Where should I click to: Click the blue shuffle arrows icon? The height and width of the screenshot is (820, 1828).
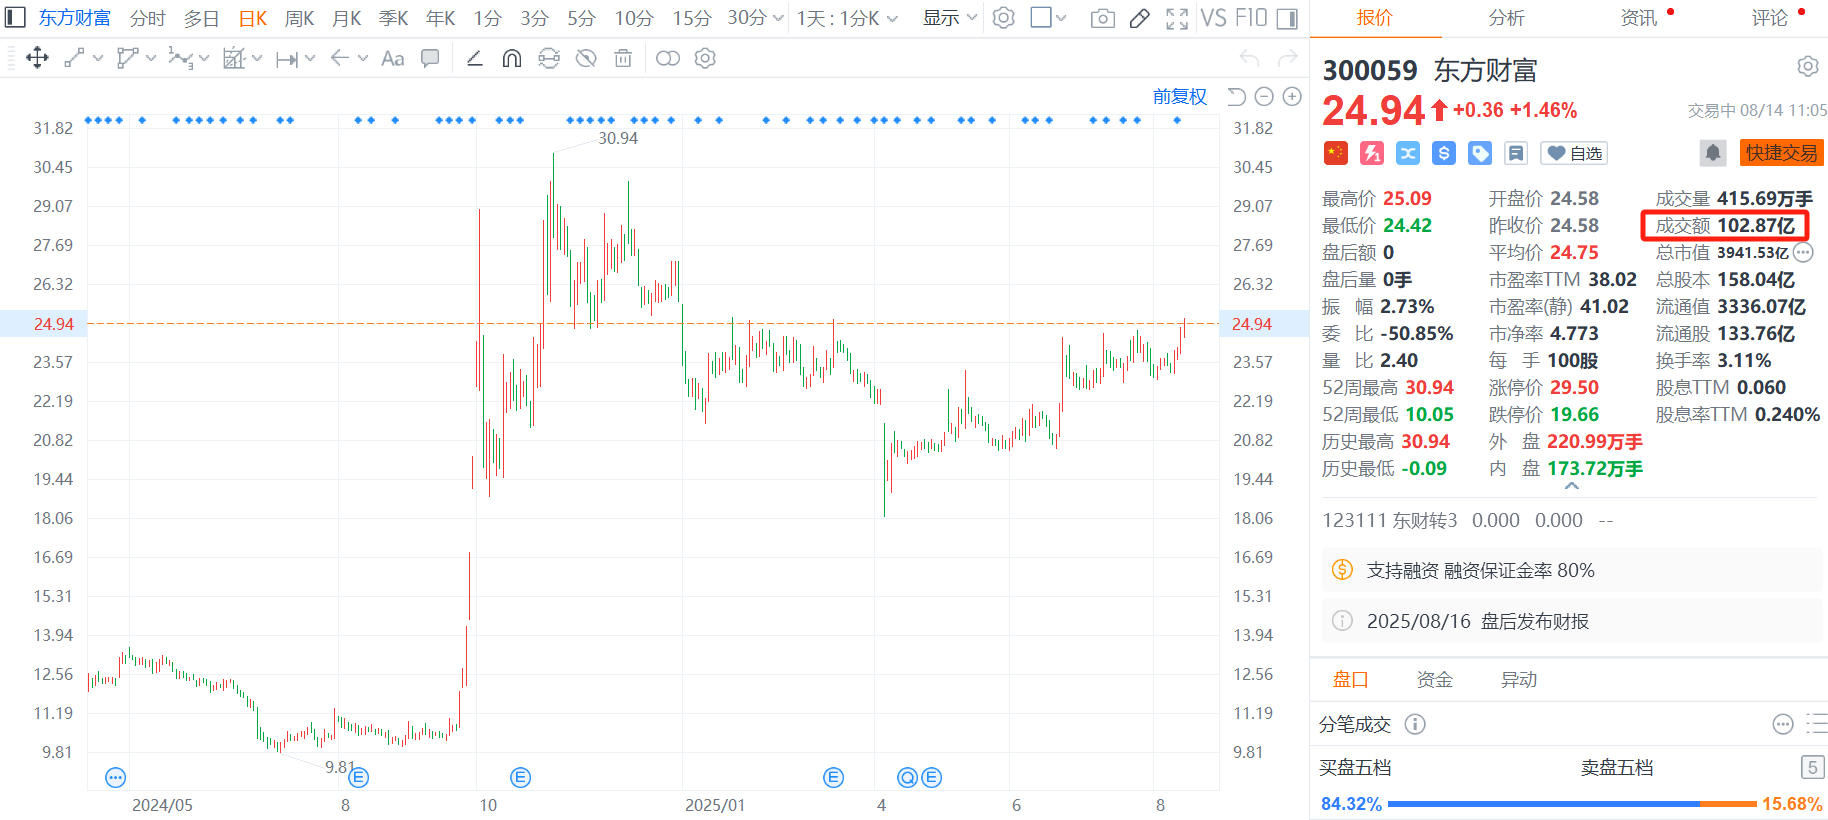tap(1408, 153)
